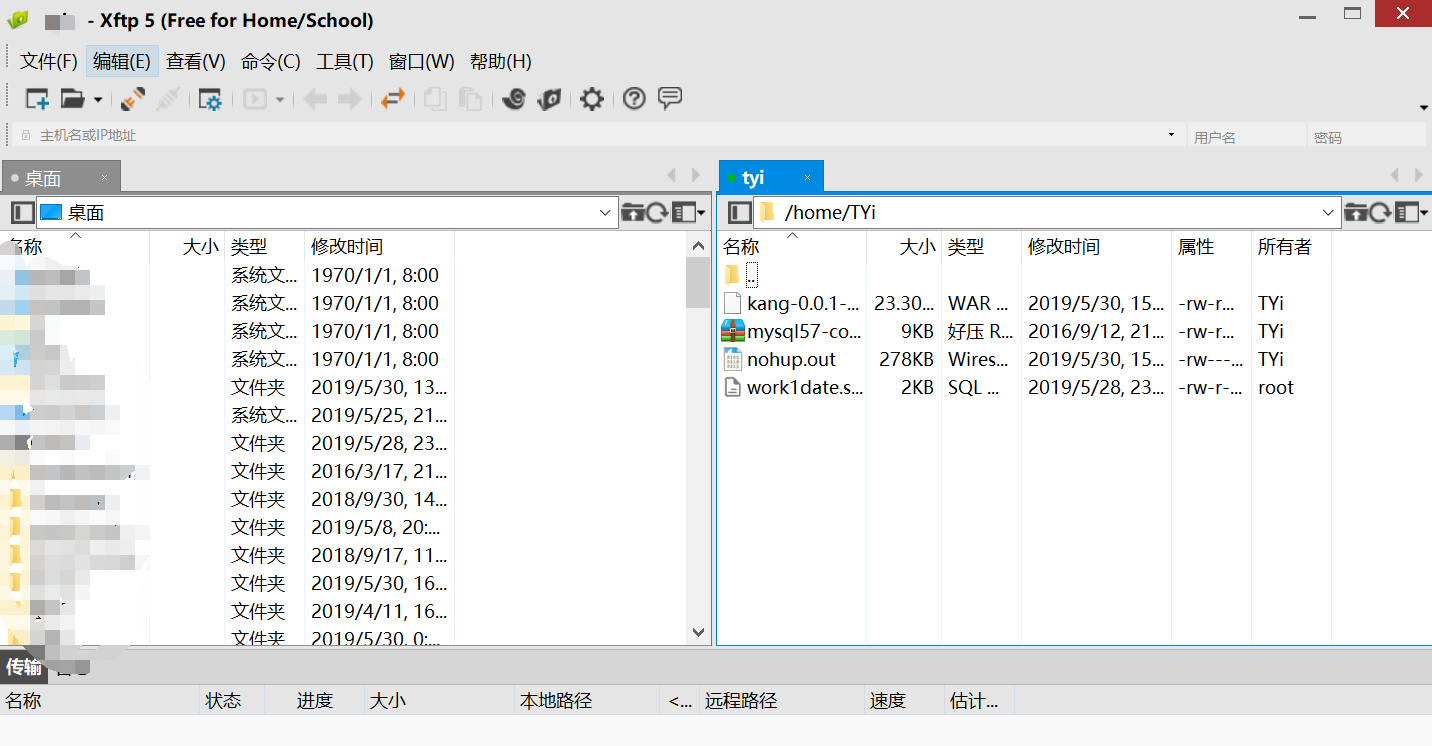The image size is (1432, 746).
Task: Sort local files by 类型 column
Action: click(x=264, y=246)
